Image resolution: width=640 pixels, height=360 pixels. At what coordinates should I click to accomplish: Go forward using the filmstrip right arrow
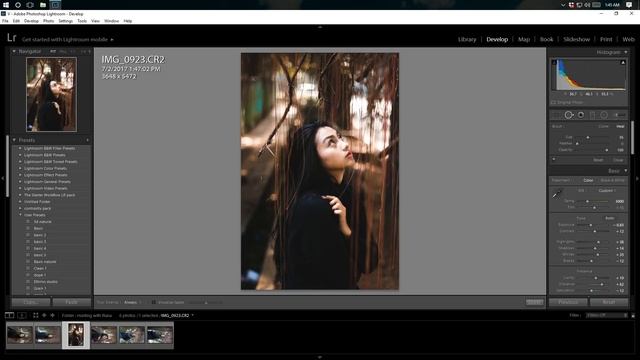pos(52,315)
